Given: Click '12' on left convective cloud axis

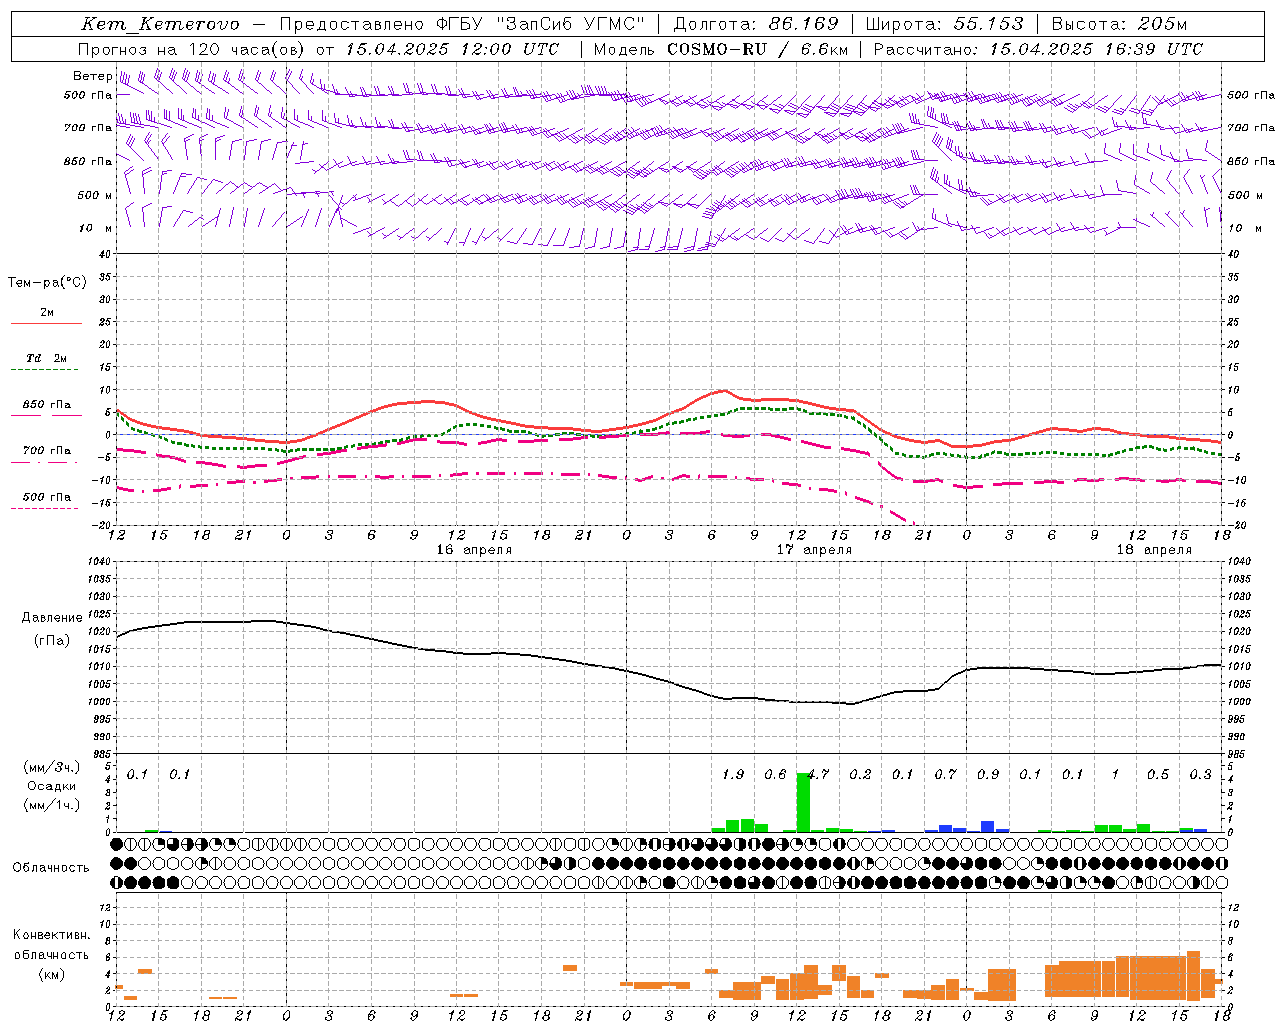Looking at the screenshot, I should pos(105,907).
